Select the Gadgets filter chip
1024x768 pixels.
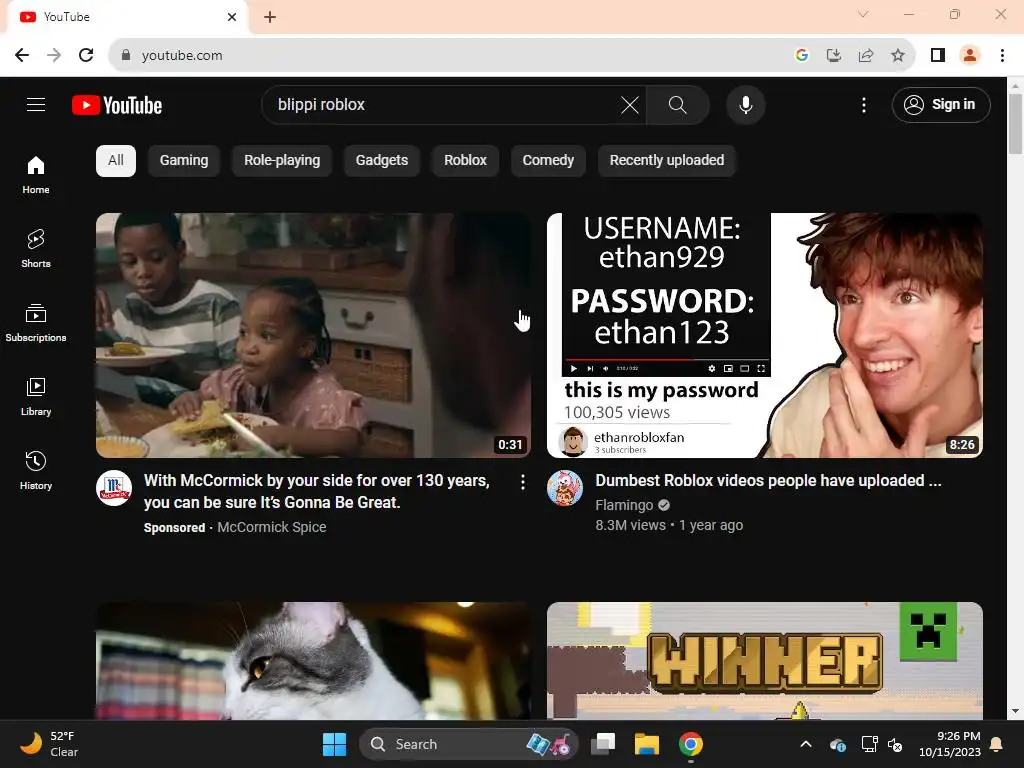[x=381, y=161]
